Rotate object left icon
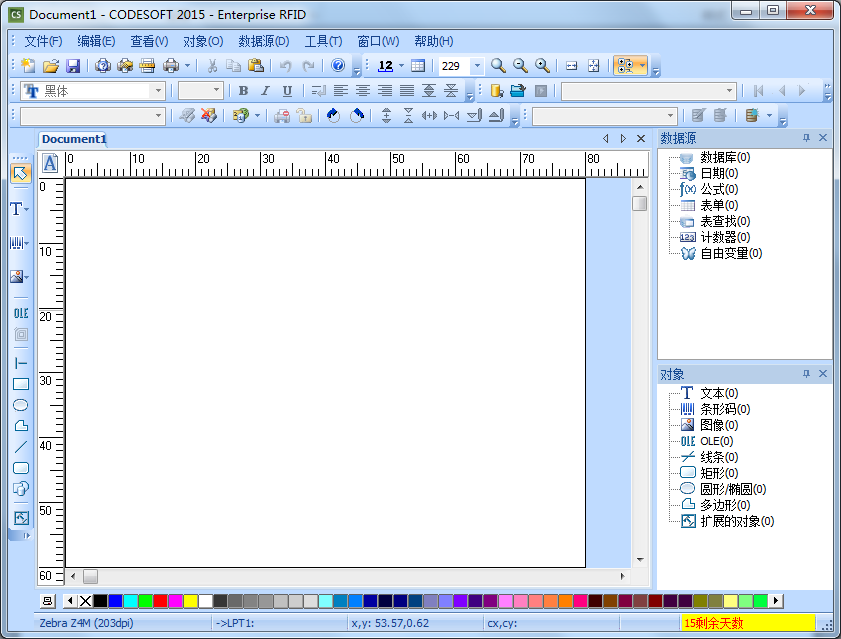 [333, 115]
